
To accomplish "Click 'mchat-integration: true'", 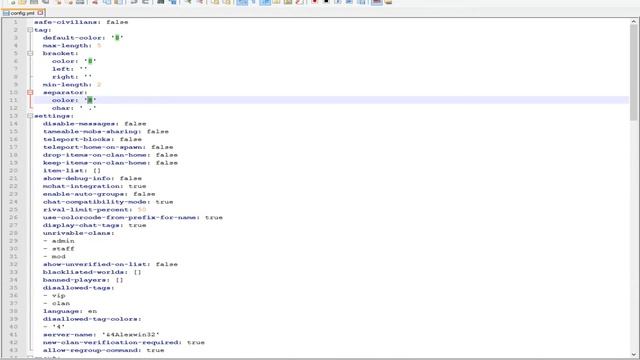I will tap(94, 186).
